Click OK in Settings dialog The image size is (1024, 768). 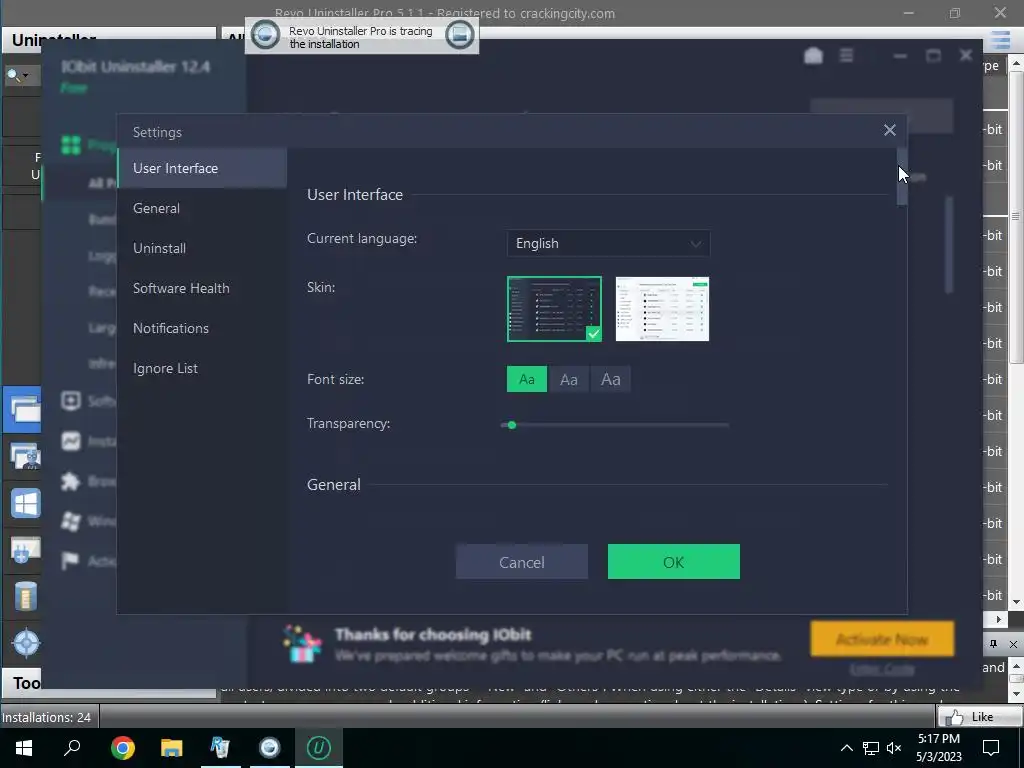pos(673,562)
